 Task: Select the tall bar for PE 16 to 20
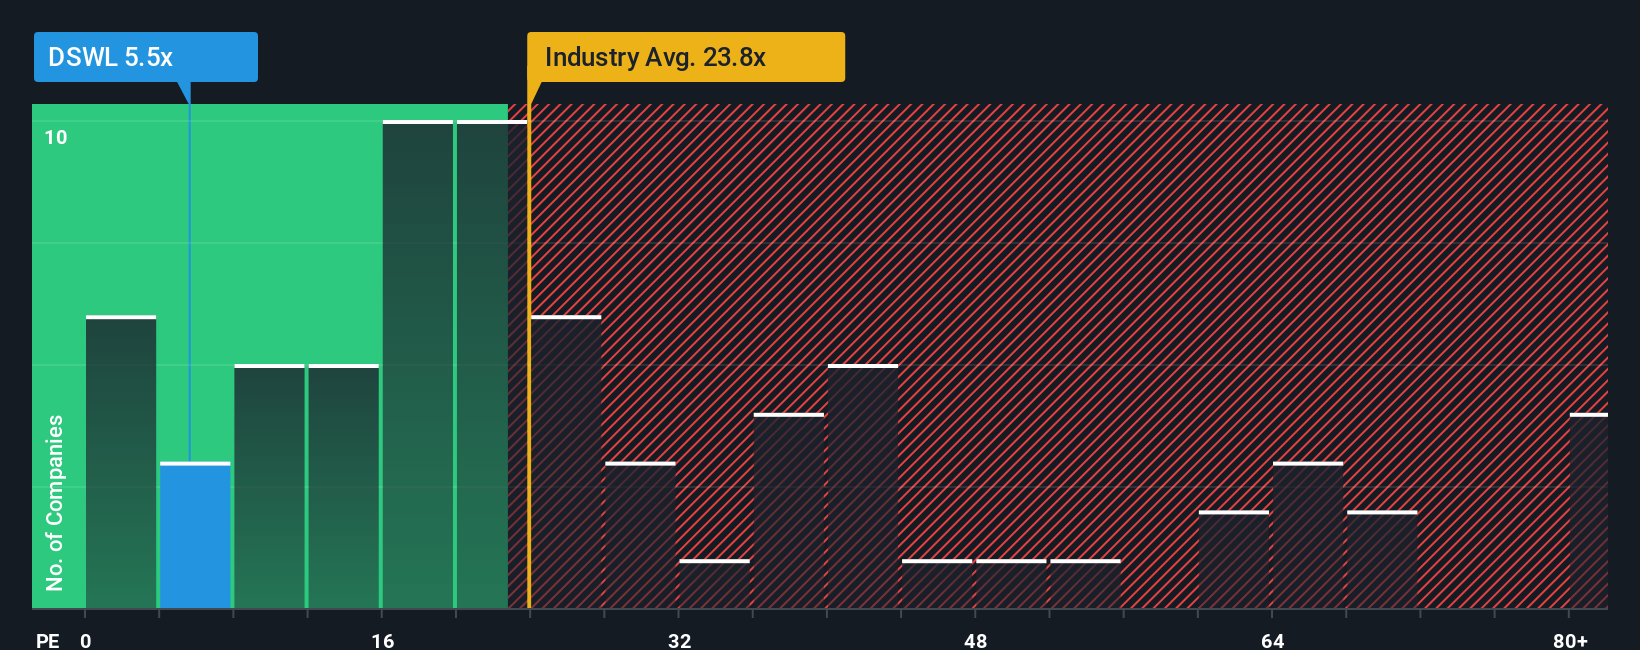click(x=418, y=364)
